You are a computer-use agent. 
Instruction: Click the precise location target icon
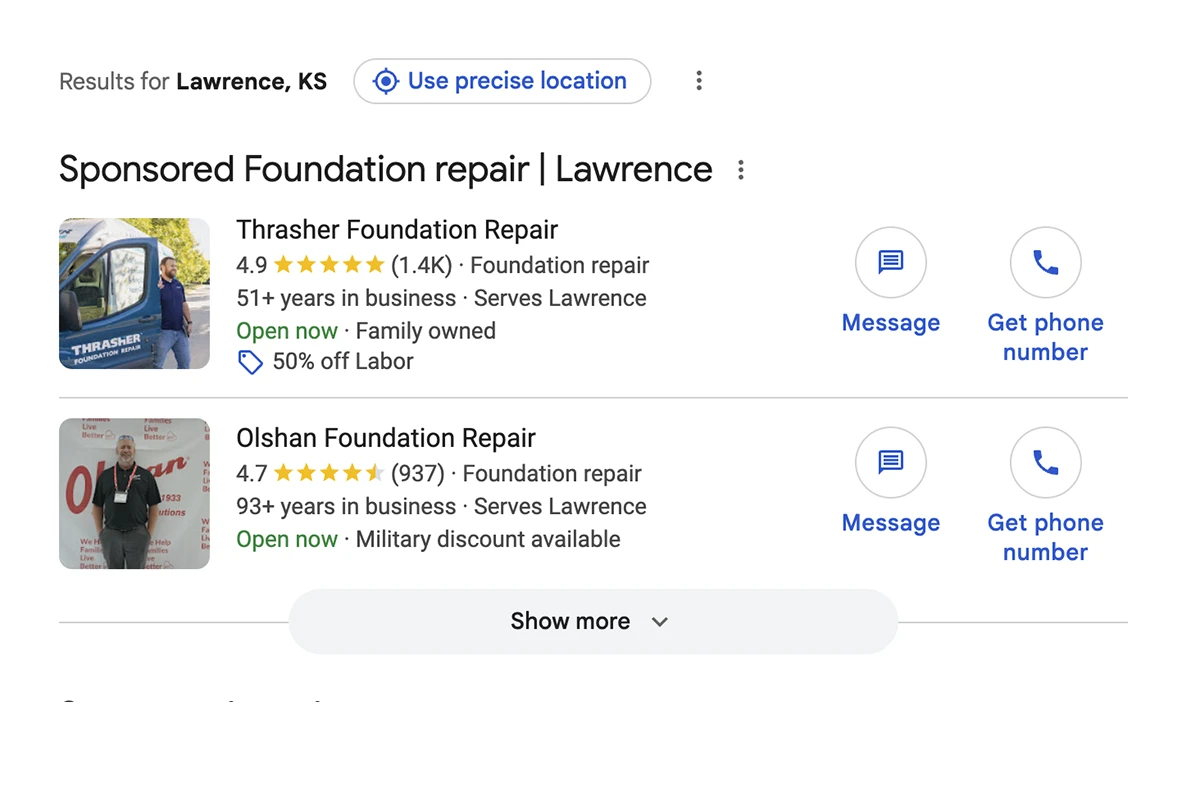click(x=386, y=81)
